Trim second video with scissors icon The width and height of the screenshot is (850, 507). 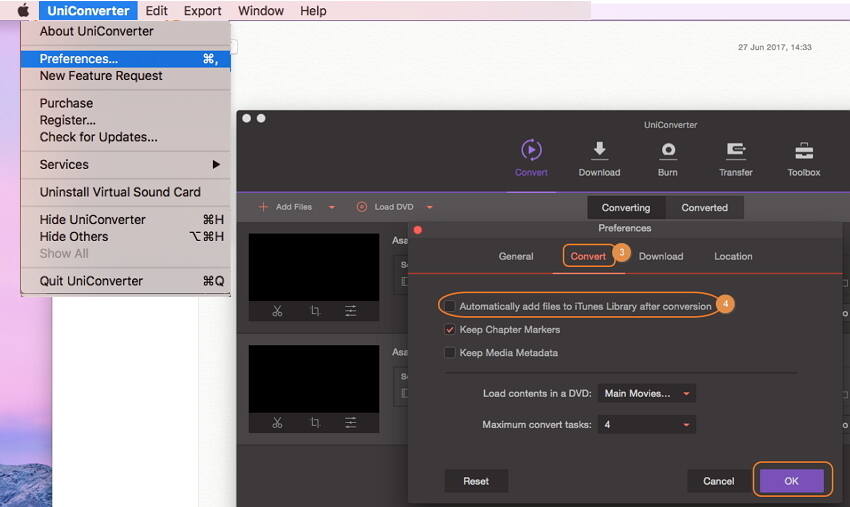coord(277,422)
